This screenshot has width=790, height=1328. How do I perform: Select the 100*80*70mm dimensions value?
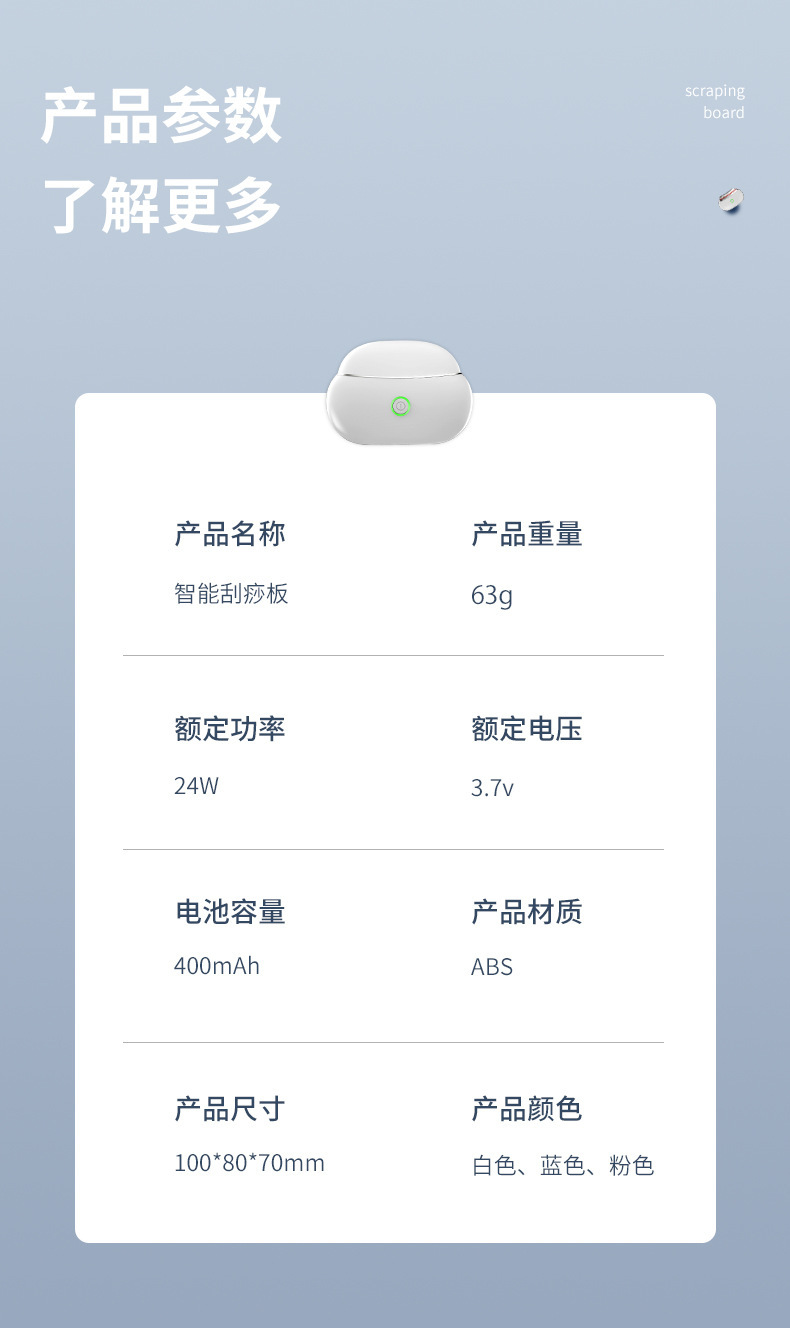pyautogui.click(x=249, y=1163)
